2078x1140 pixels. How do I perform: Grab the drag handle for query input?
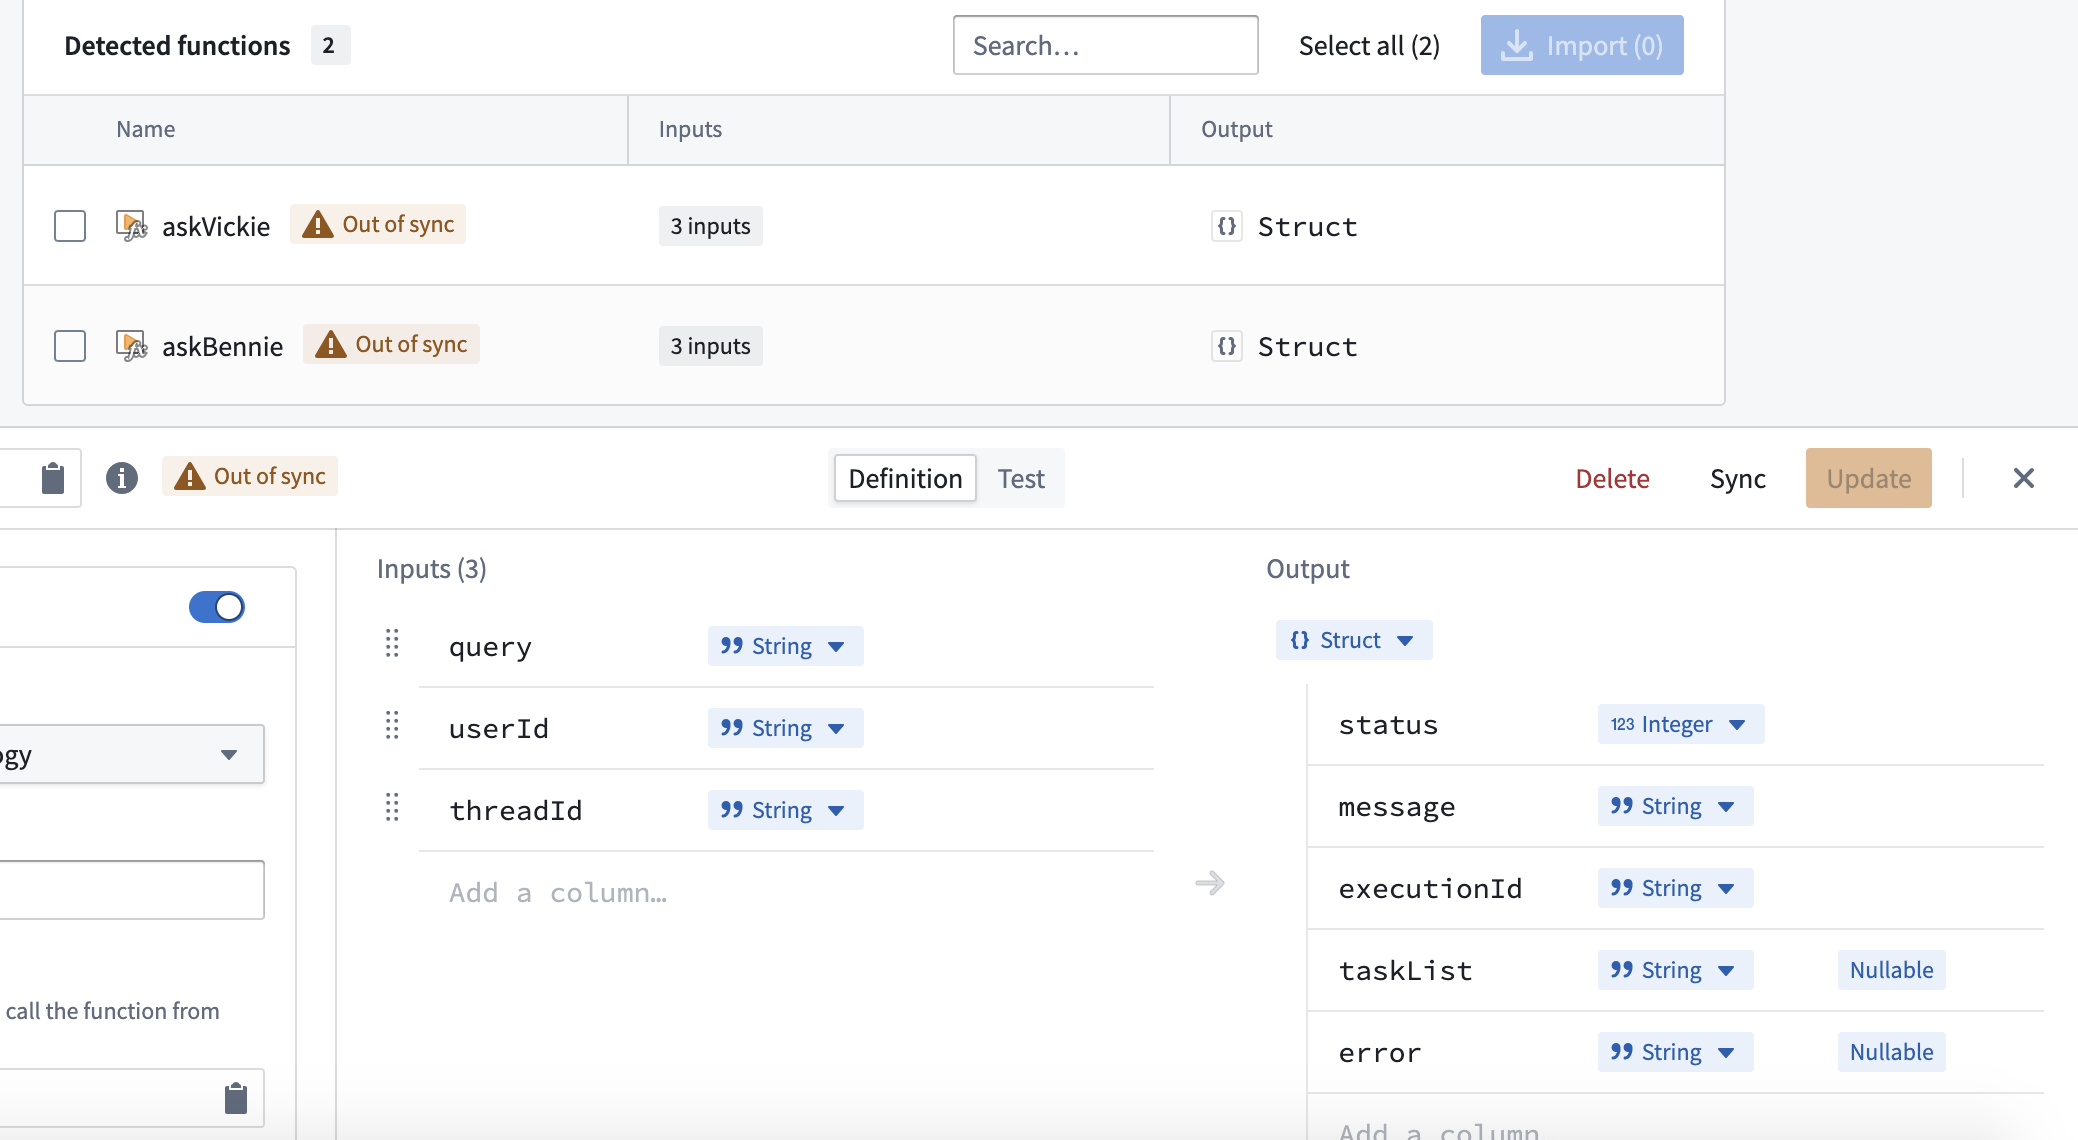[x=392, y=643]
